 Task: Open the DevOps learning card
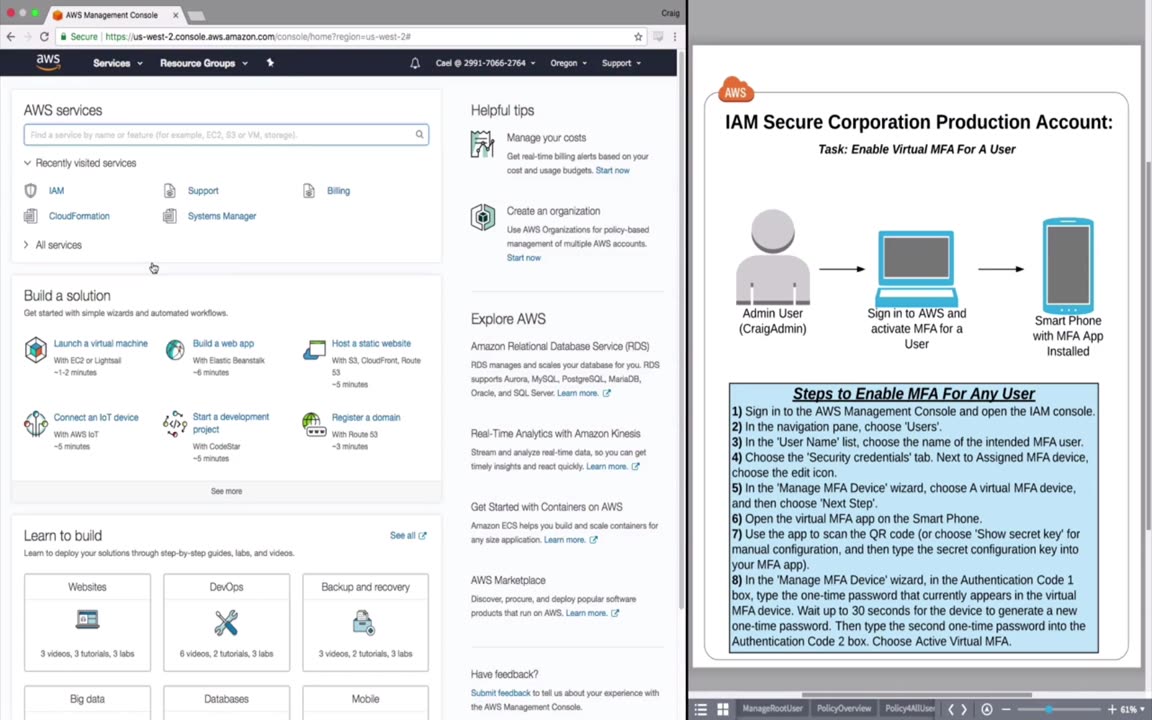(x=226, y=622)
